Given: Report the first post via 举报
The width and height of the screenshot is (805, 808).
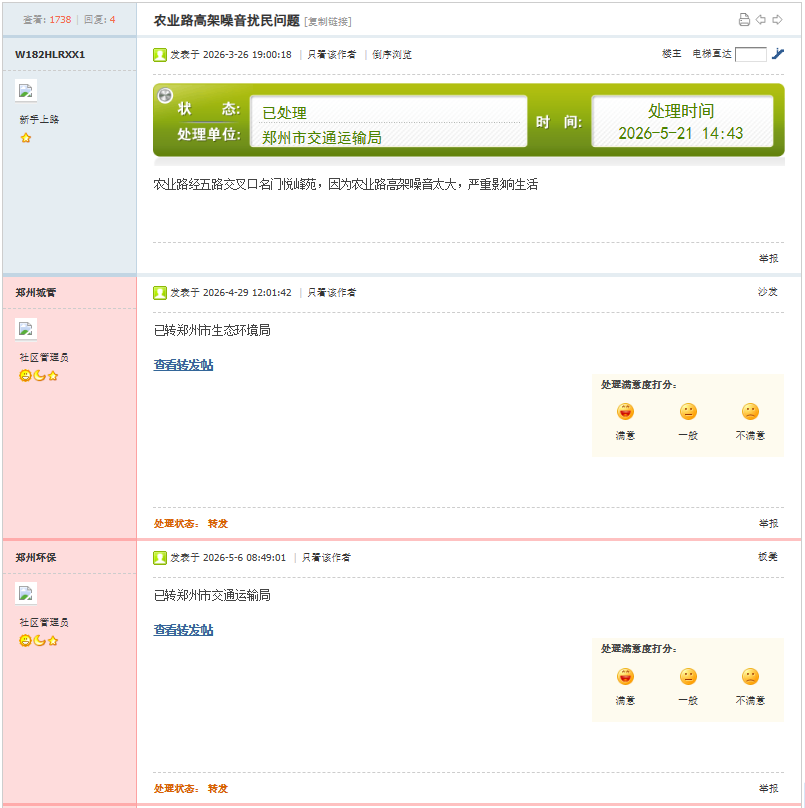Looking at the screenshot, I should click(x=768, y=258).
